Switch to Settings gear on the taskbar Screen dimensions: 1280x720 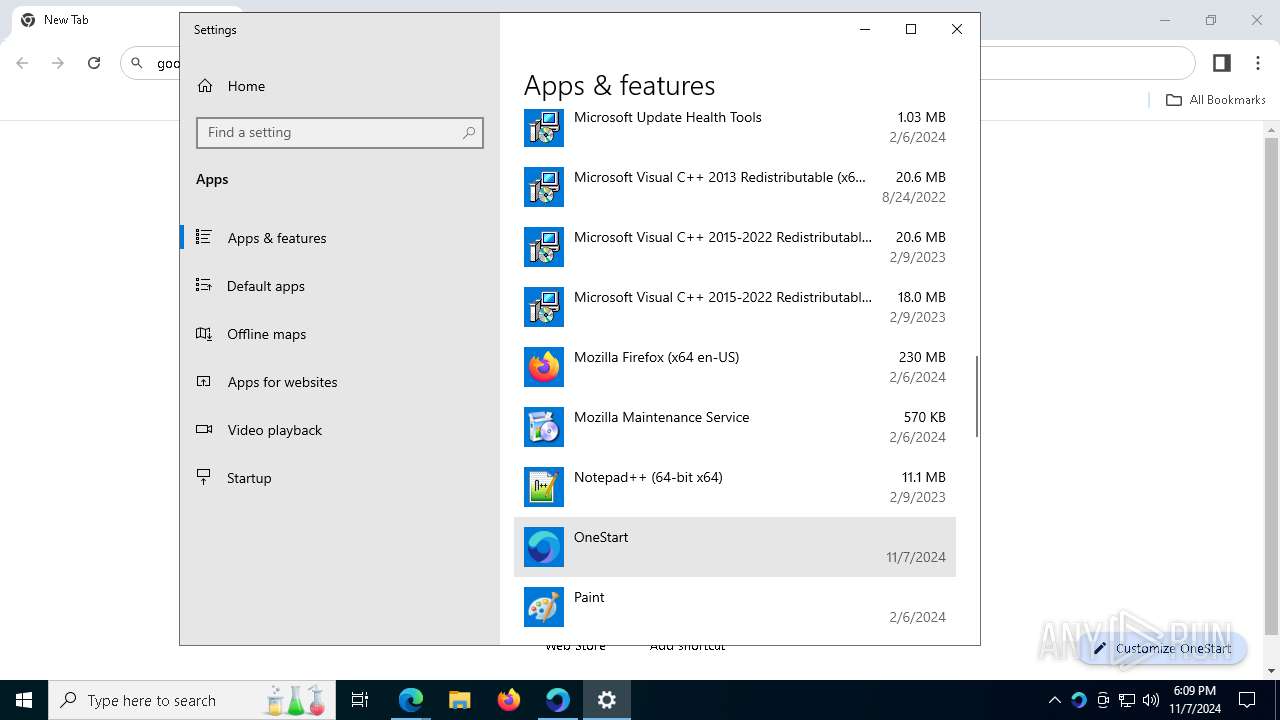coord(607,700)
